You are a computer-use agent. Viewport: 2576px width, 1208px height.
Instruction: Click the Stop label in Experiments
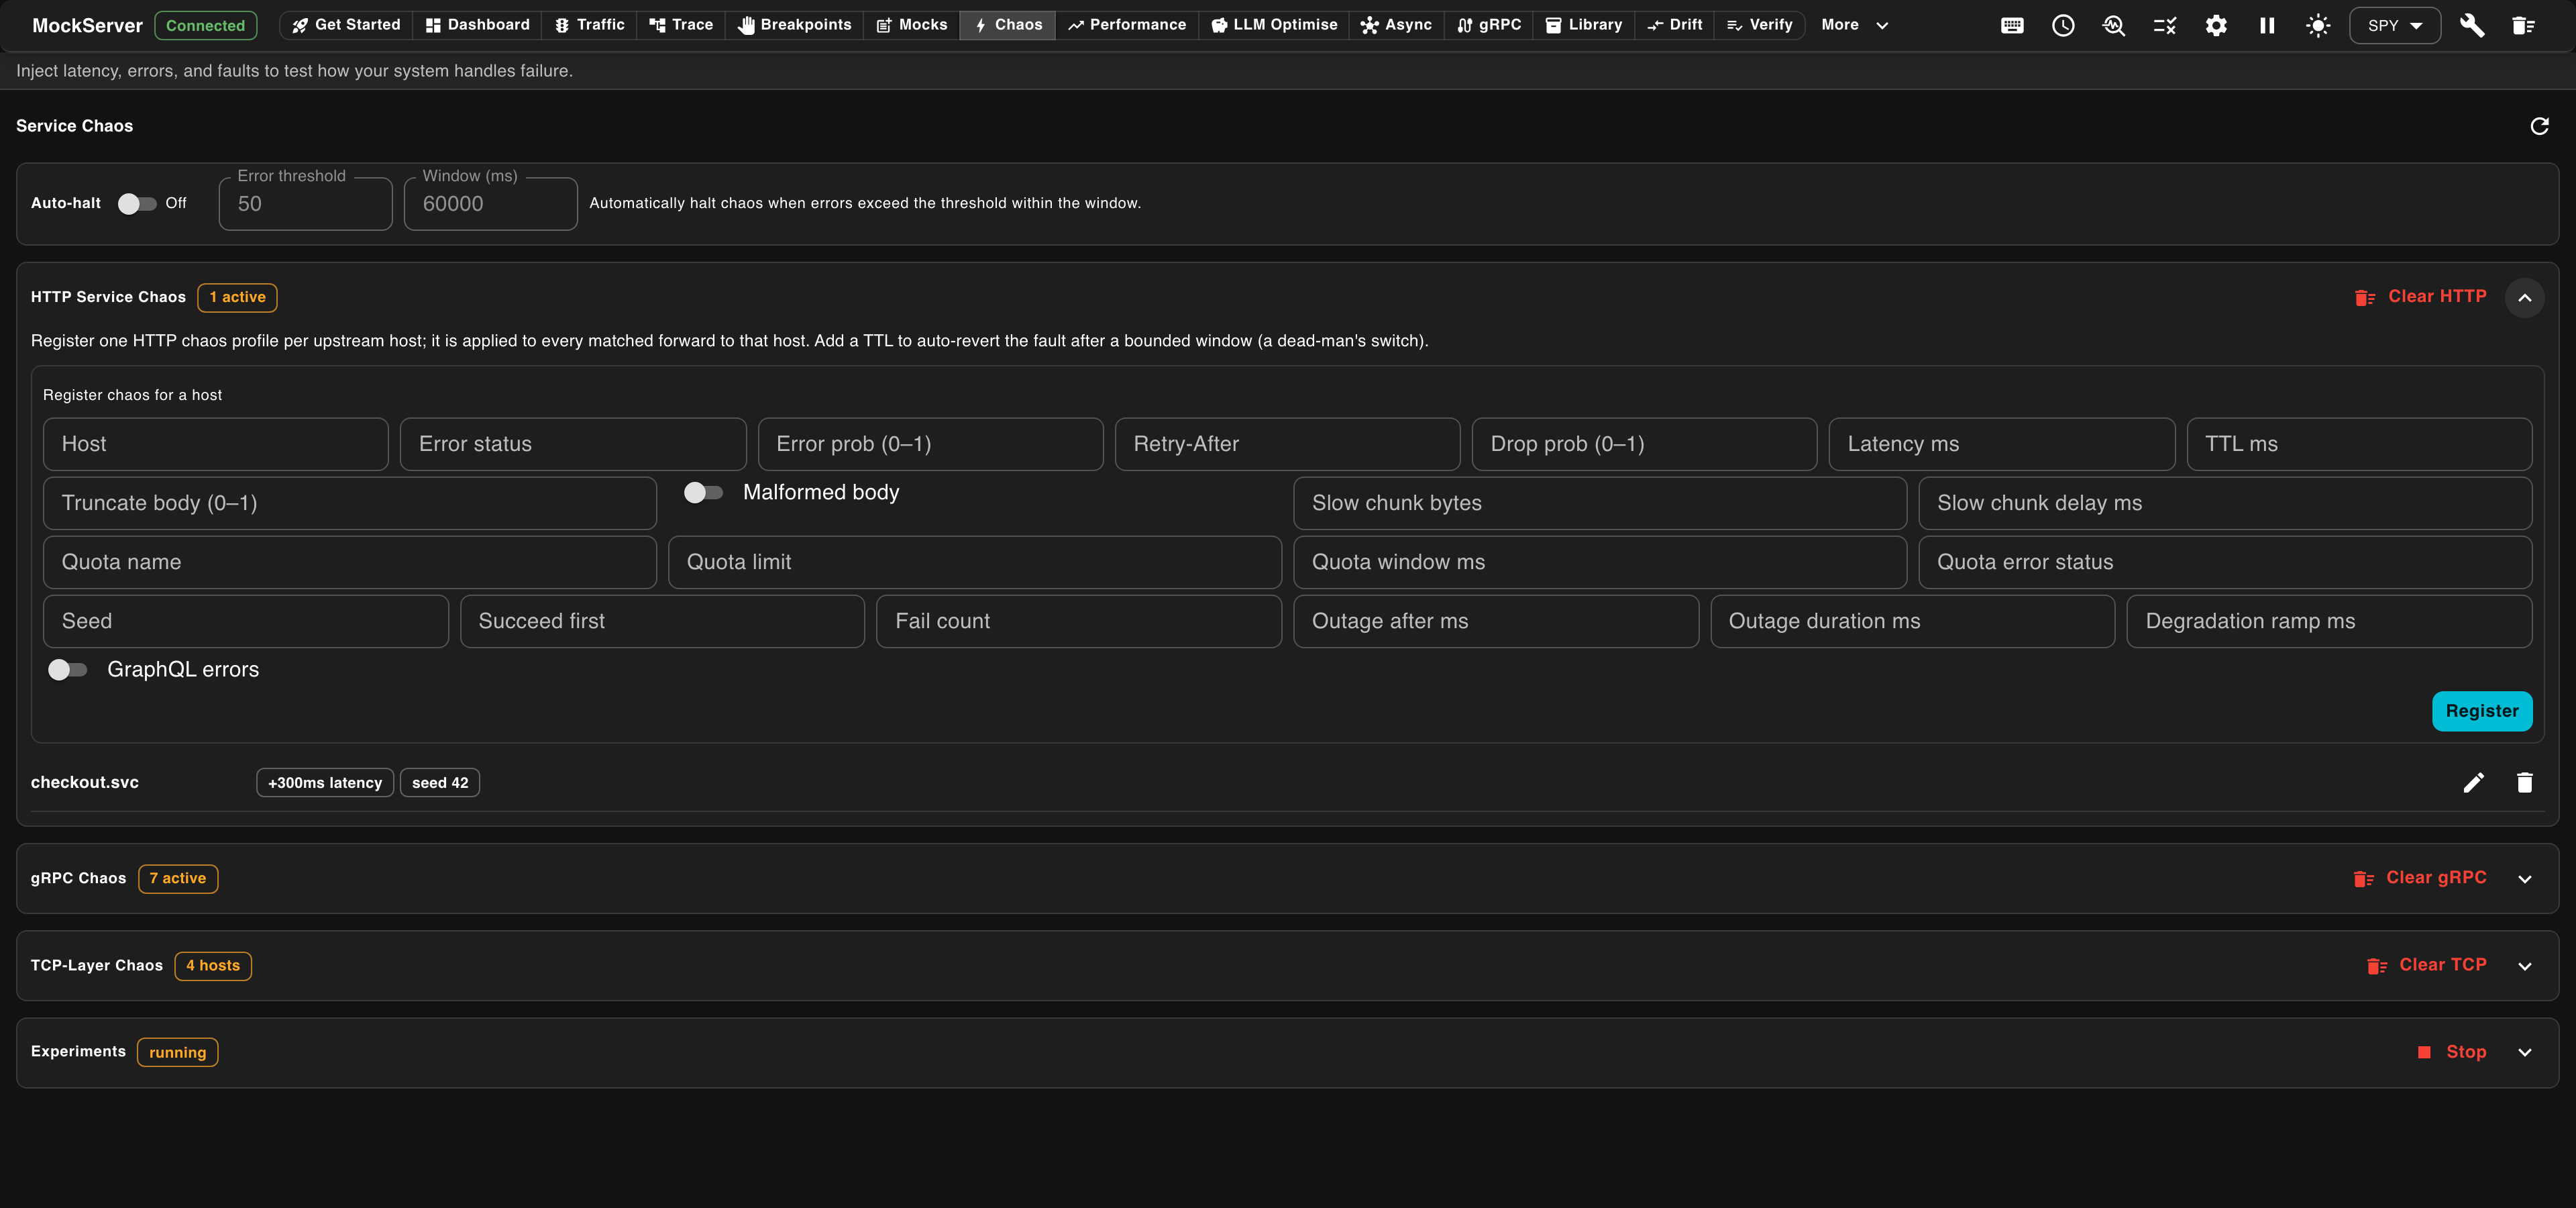click(x=2466, y=1052)
